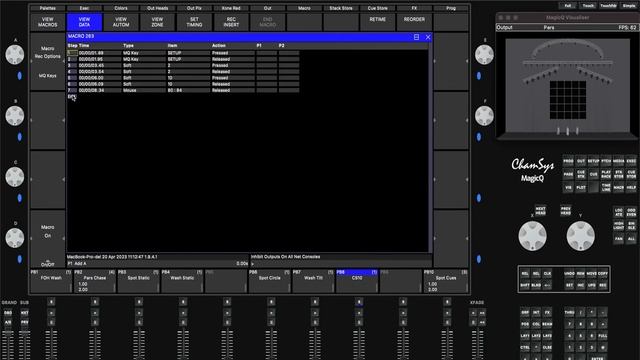Click the SINGLE key
Viewport: 640px width, 360px height.
(x=631, y=226)
